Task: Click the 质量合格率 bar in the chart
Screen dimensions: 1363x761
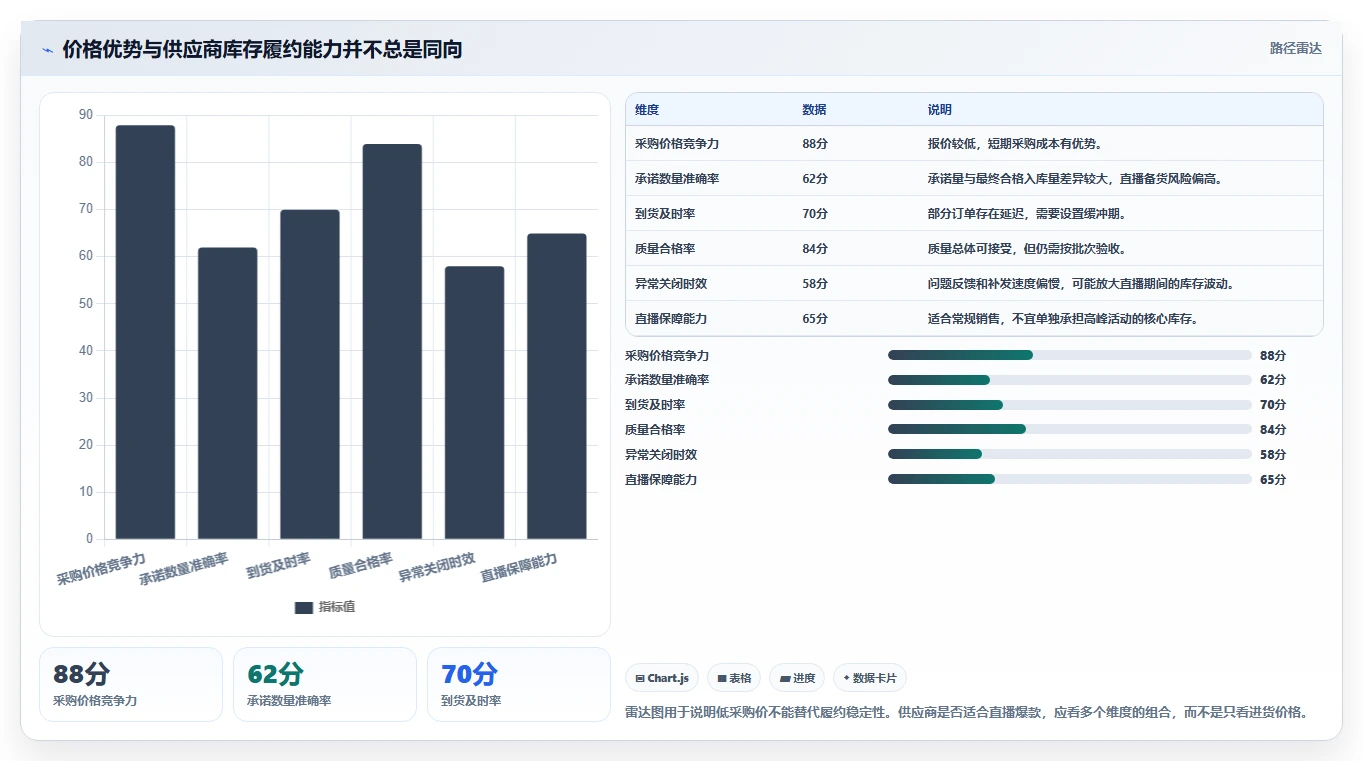Action: (392, 341)
